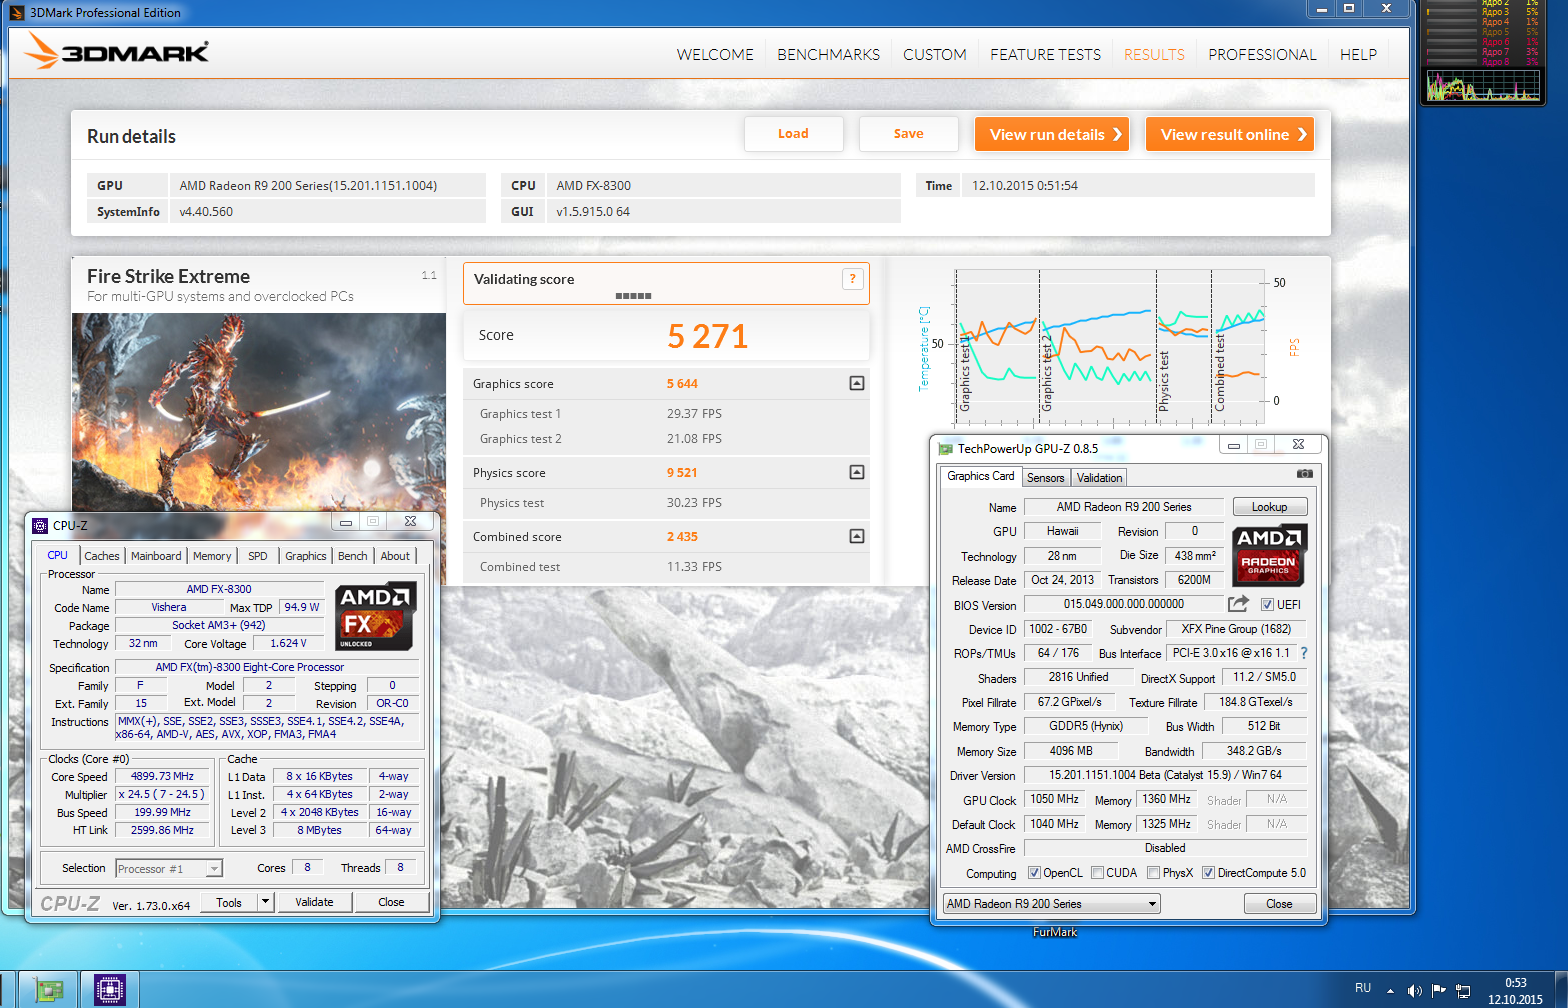
Task: Switch to the SPD tab in CPU-Z
Action: click(258, 556)
